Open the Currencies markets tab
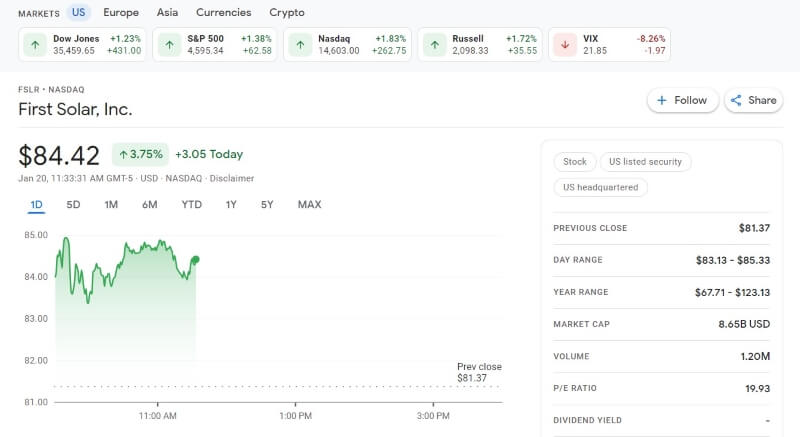The image size is (800, 437). 223,12
